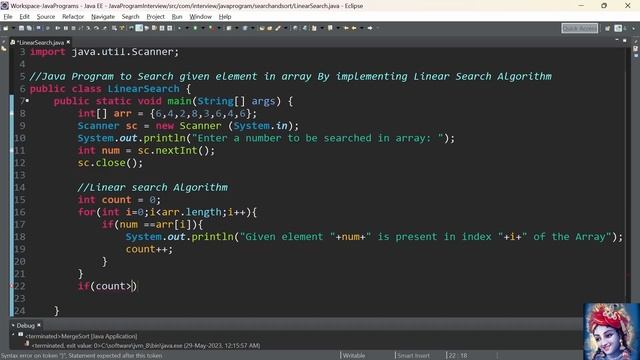Click the Syntax error status bar message
The height and width of the screenshot is (360, 640).
82,356
